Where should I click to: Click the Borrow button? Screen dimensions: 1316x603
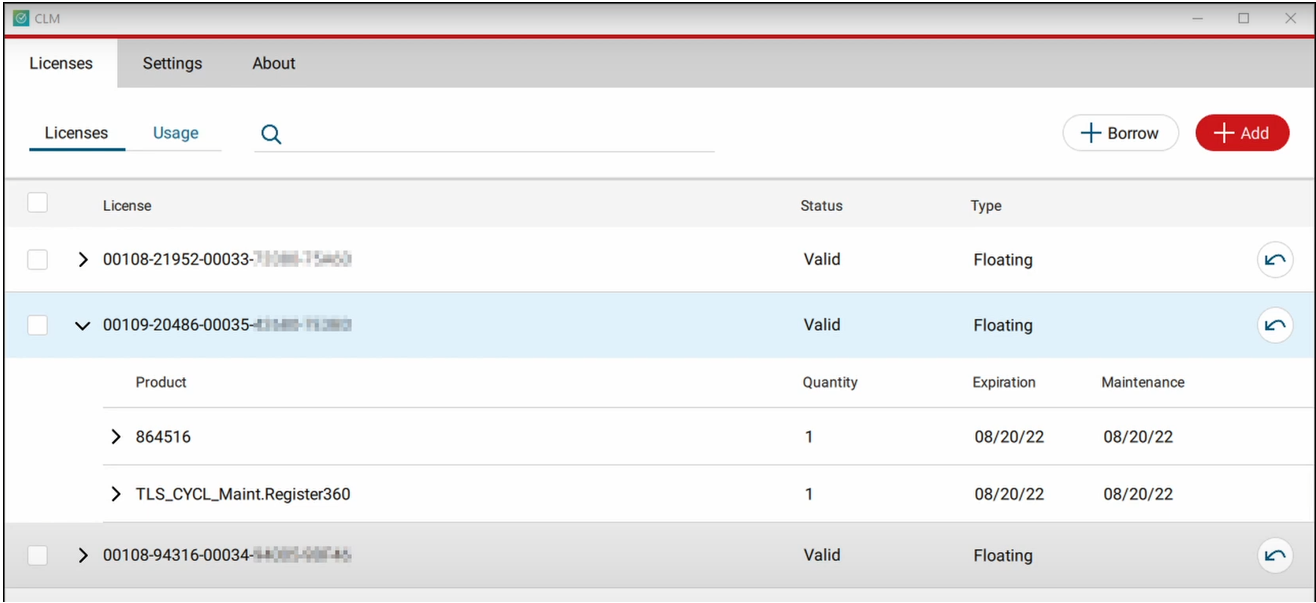click(x=1120, y=133)
